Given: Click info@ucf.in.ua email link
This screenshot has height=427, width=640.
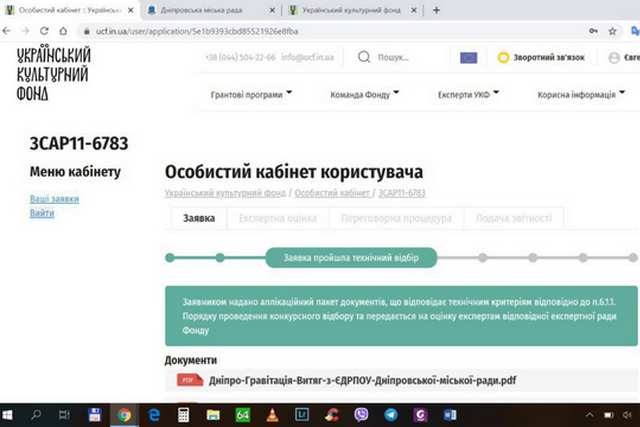Looking at the screenshot, I should [308, 57].
